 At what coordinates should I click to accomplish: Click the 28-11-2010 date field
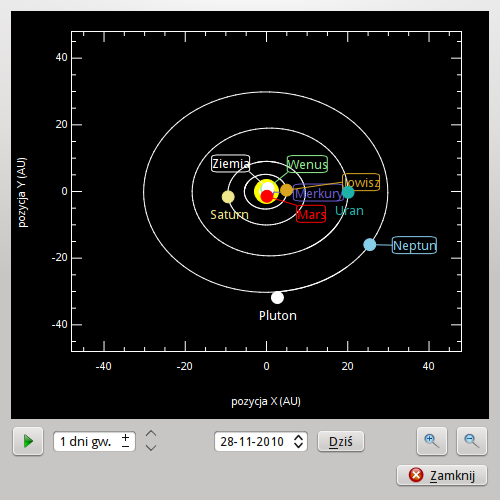click(x=261, y=441)
